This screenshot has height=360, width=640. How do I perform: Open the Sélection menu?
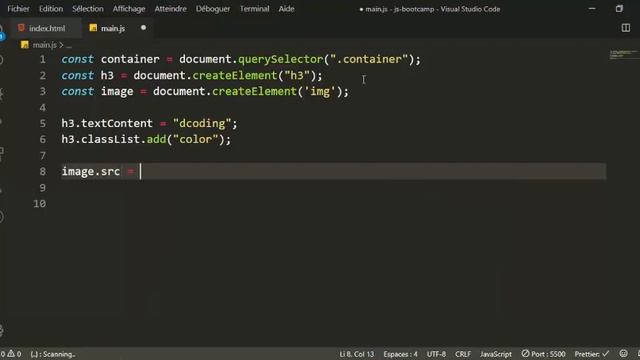[88, 9]
